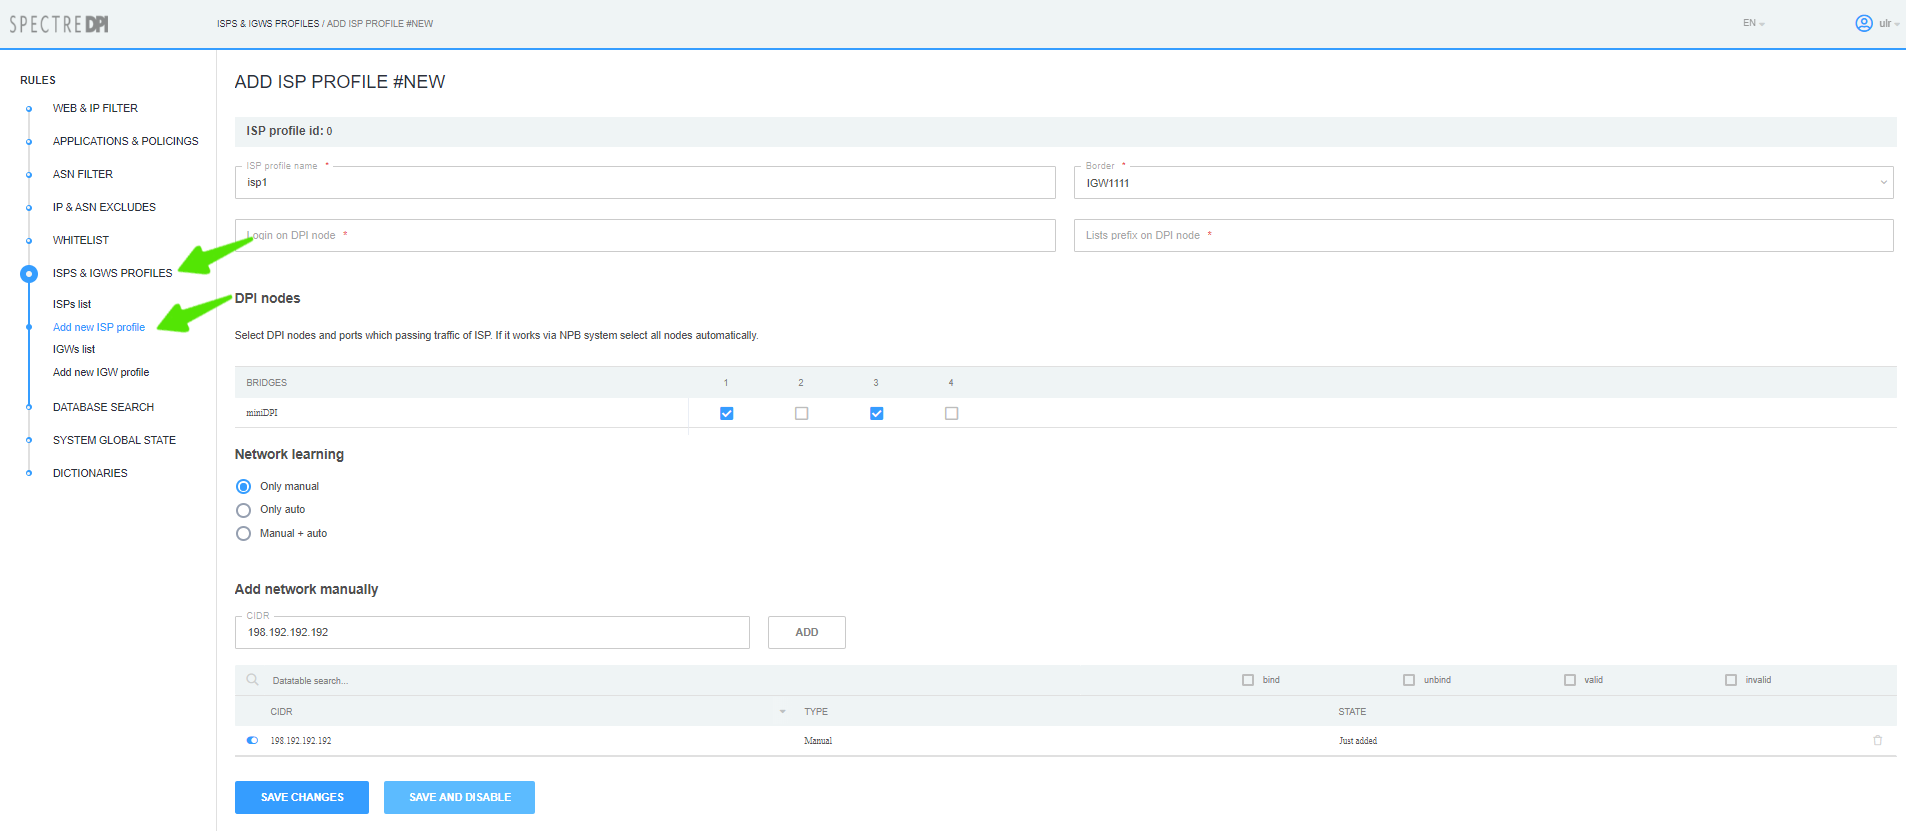This screenshot has height=831, width=1906.
Task: Go to ISPs list in sidebar
Action: coord(72,304)
